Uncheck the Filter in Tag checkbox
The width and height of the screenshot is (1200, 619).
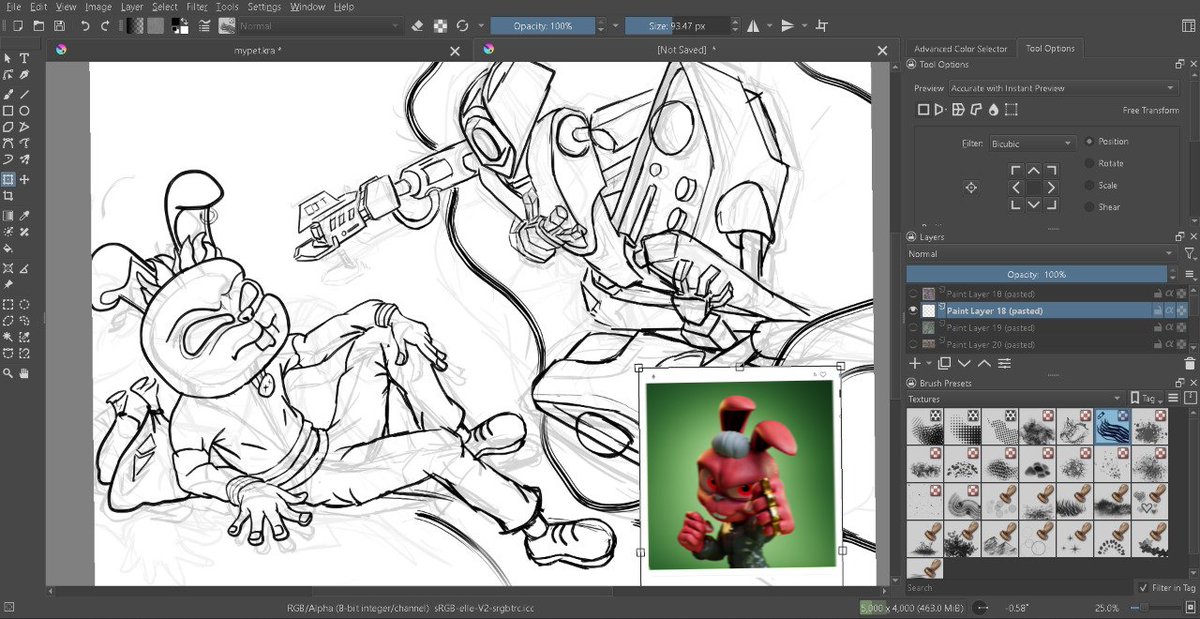click(x=1145, y=587)
